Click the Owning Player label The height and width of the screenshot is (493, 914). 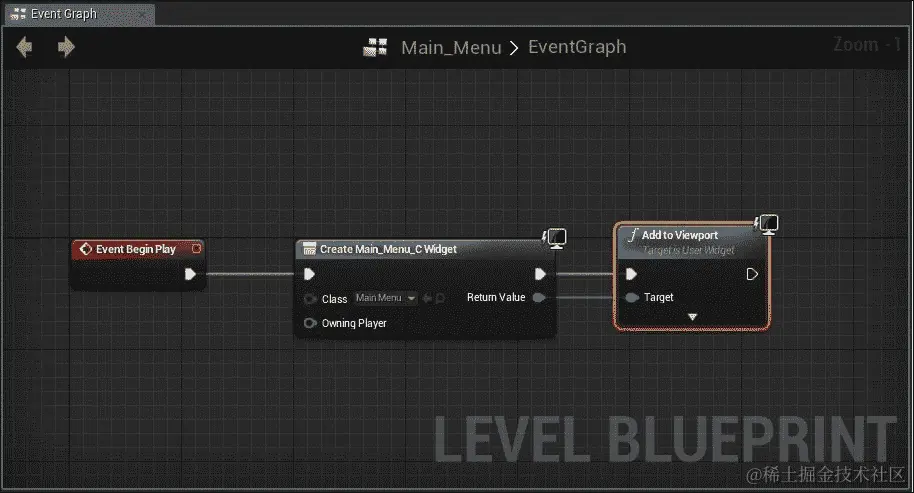(354, 323)
